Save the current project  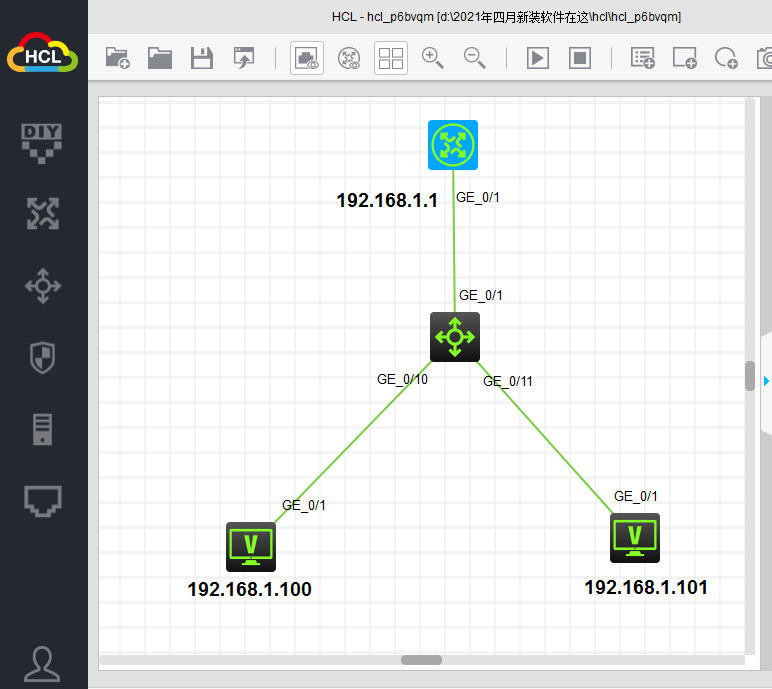202,58
